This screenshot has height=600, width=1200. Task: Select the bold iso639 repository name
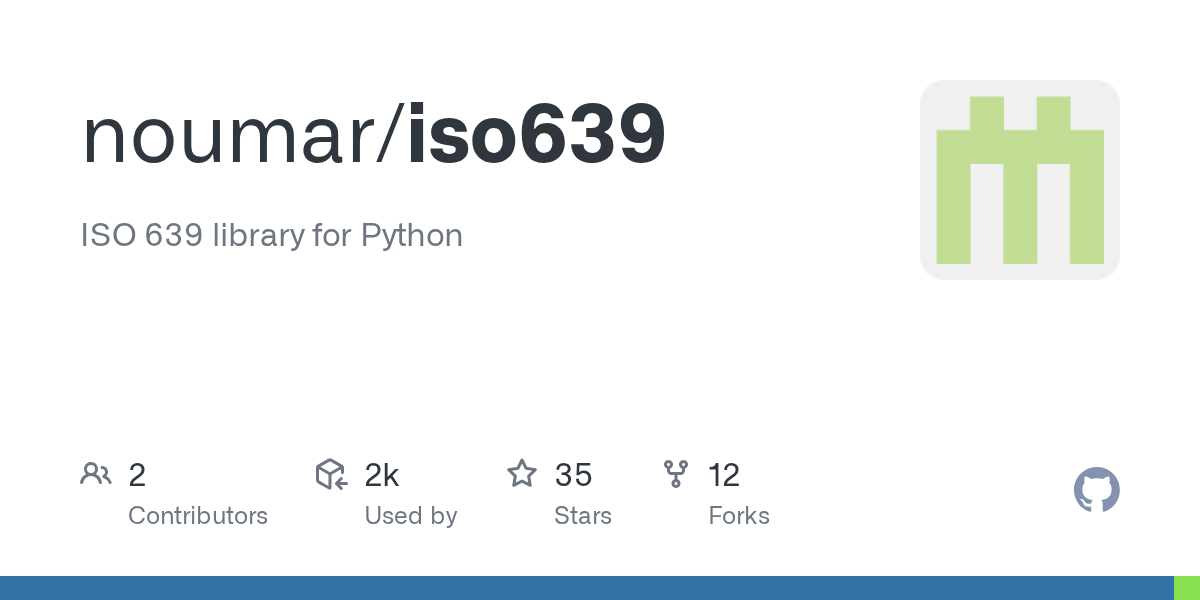tap(536, 135)
